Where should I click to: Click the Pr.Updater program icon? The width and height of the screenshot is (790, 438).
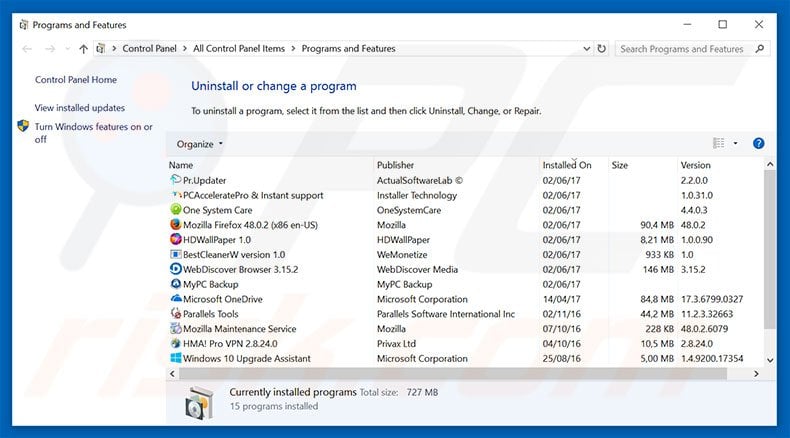click(x=175, y=180)
